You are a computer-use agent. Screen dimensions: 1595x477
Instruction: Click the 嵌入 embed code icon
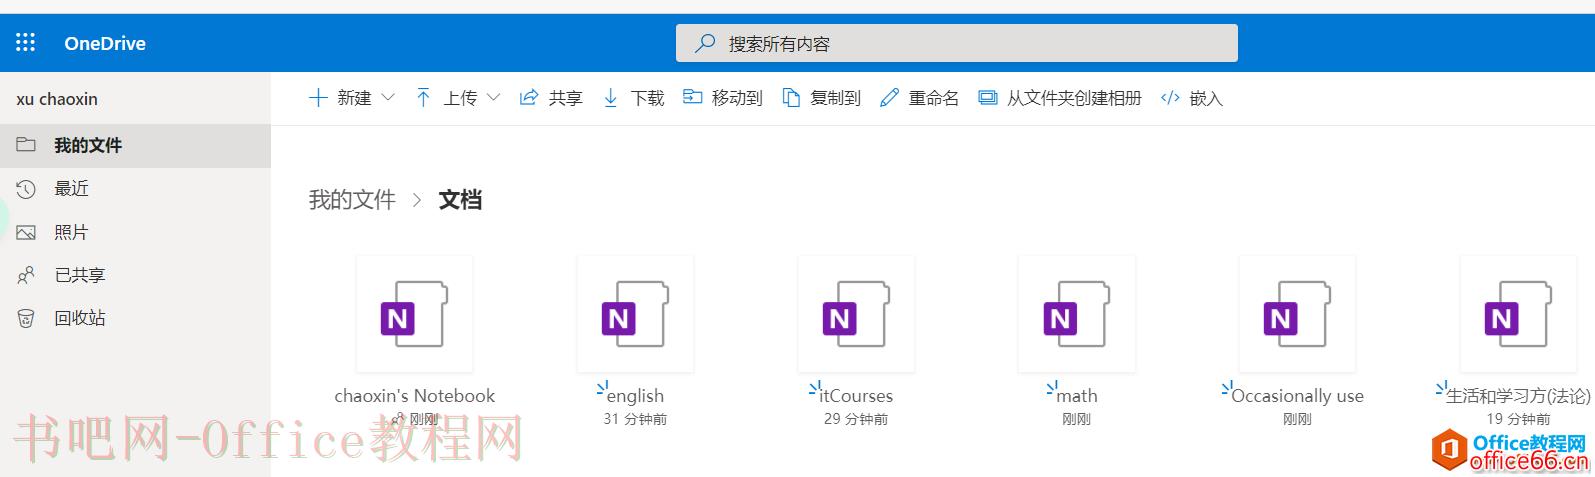[1170, 97]
